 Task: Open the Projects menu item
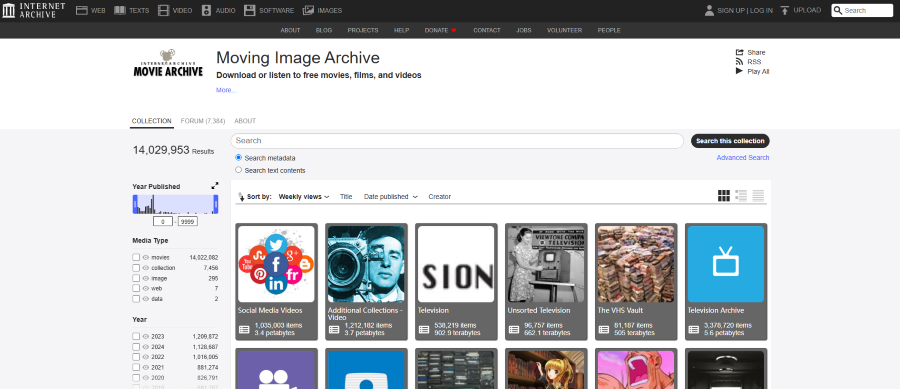pos(363,30)
